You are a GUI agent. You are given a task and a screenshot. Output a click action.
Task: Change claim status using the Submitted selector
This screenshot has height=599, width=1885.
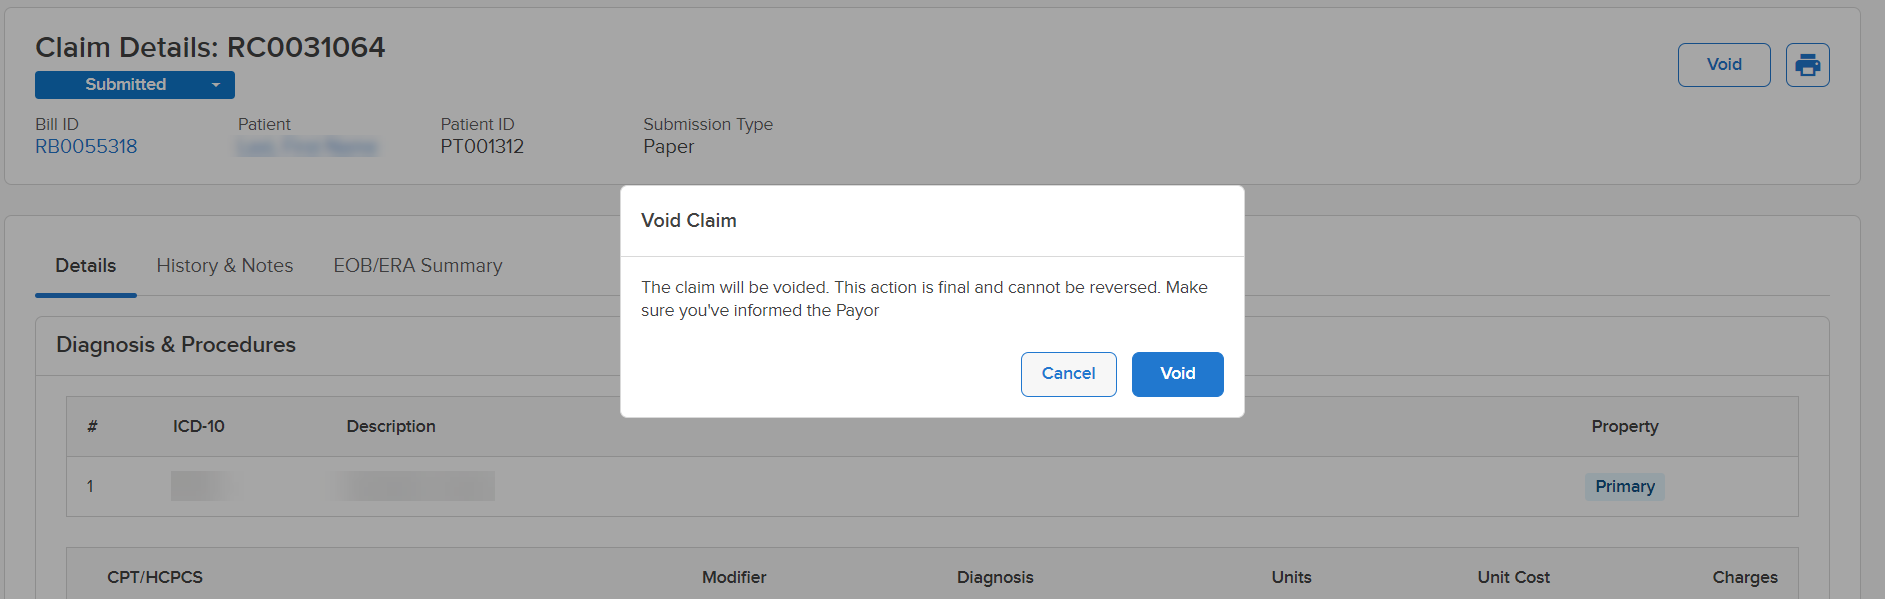pyautogui.click(x=135, y=85)
